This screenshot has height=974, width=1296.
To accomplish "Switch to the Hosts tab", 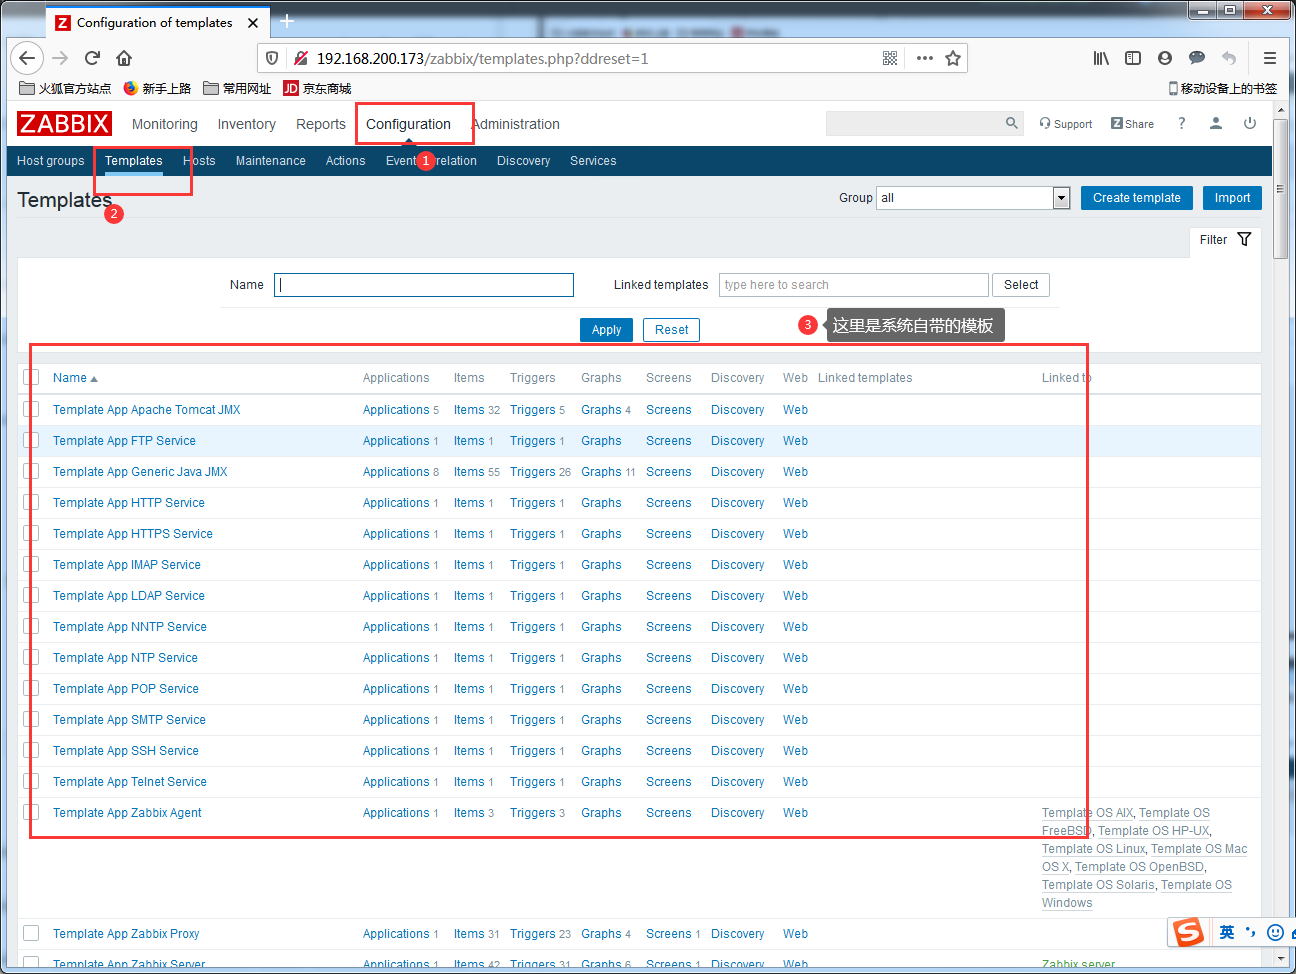I will pos(199,161).
